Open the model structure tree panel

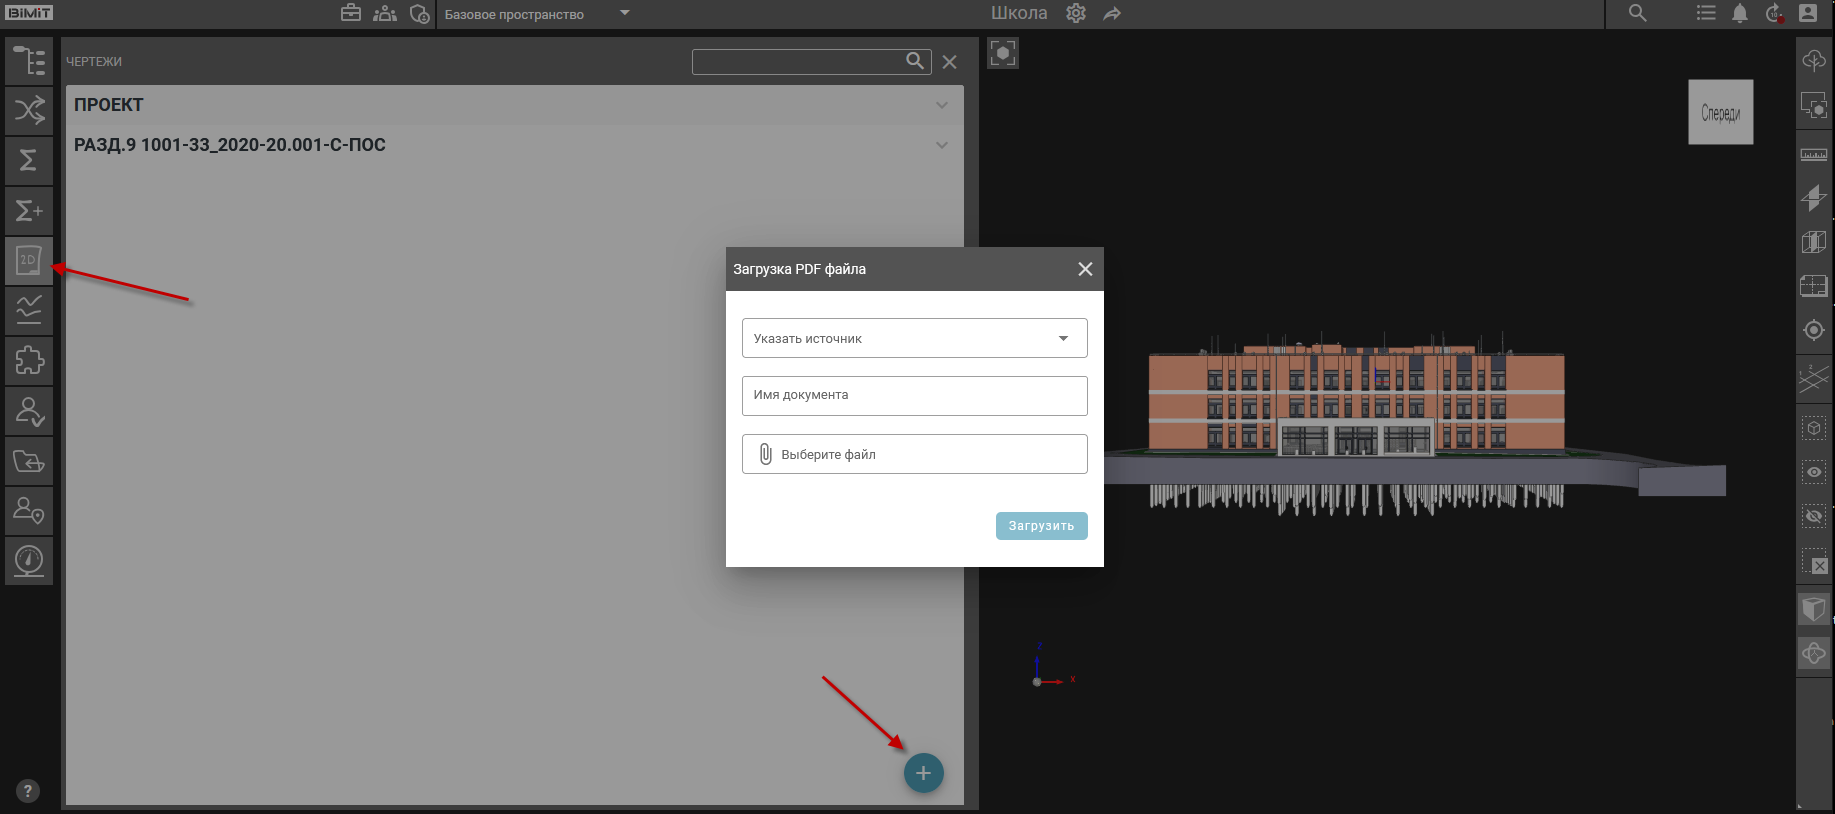[29, 61]
